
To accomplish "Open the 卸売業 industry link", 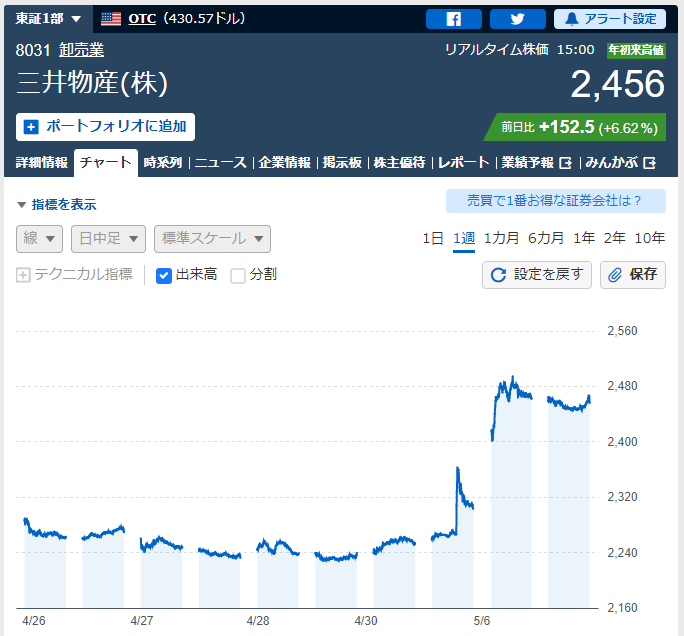I will click(x=82, y=50).
